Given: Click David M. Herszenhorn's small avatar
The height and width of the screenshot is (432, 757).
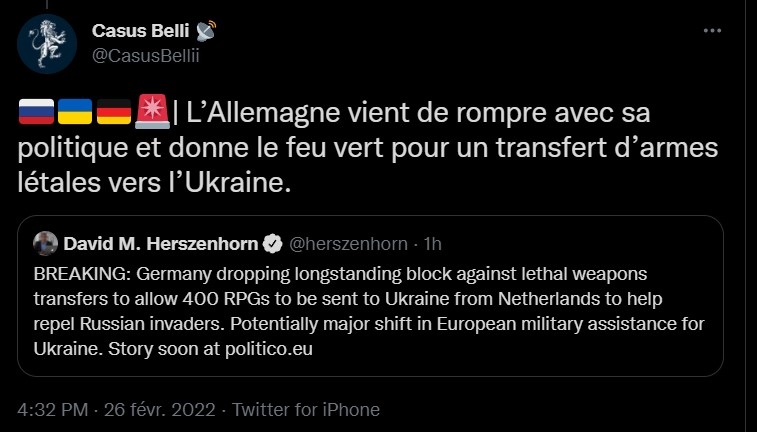Looking at the screenshot, I should click(45, 243).
